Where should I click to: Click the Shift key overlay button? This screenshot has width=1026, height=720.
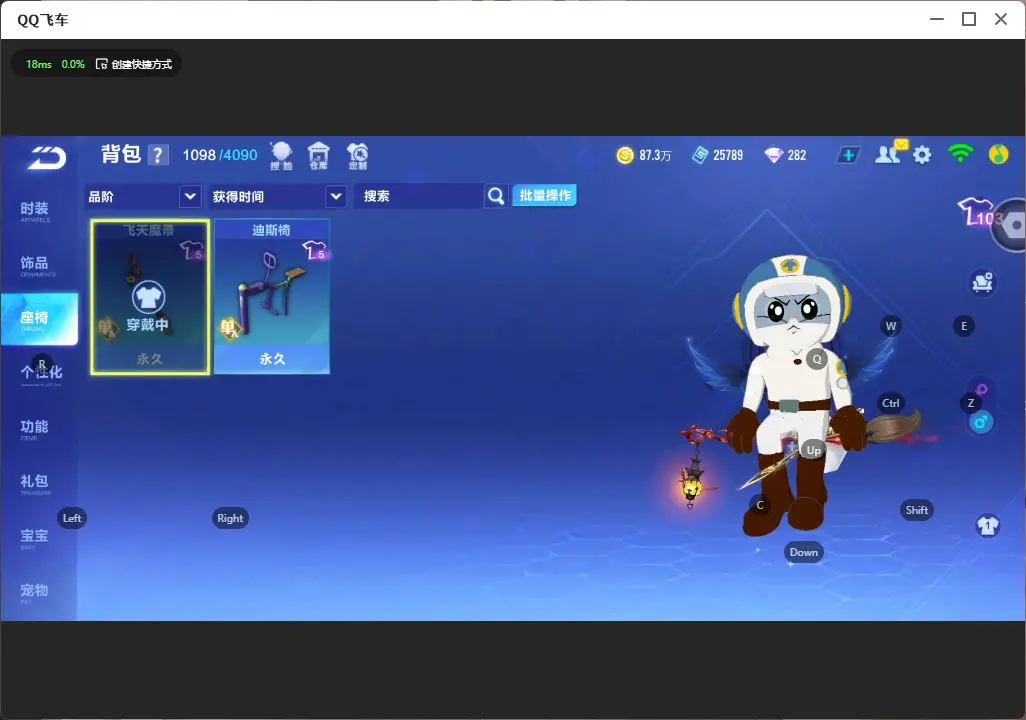916,510
